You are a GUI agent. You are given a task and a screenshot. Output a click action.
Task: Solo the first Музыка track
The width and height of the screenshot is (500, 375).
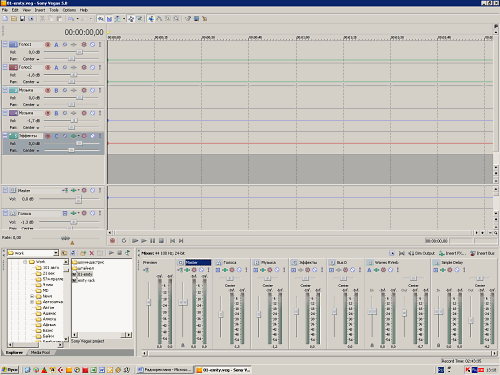[x=100, y=90]
